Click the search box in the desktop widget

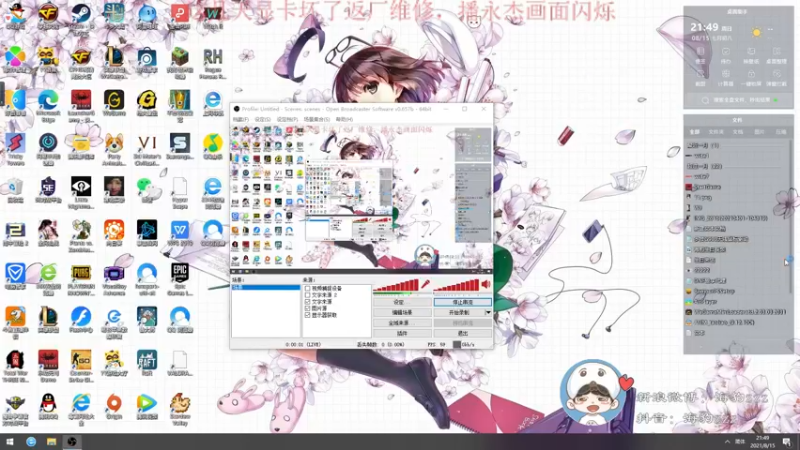point(738,100)
